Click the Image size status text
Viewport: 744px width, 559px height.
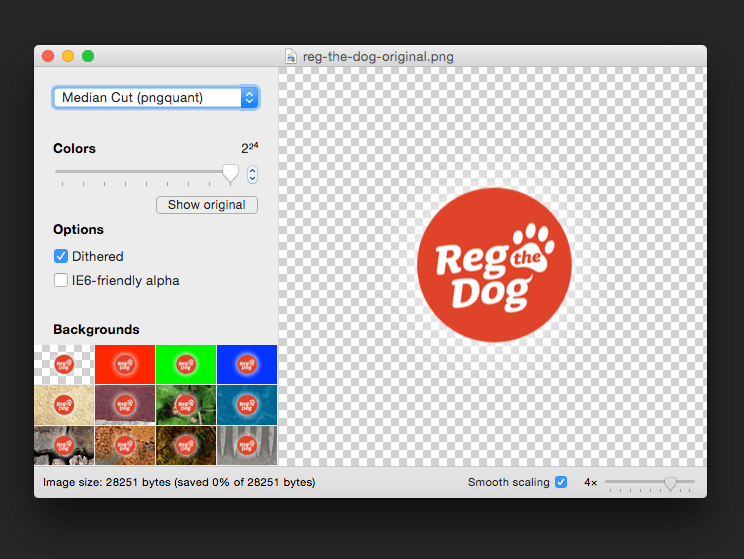point(179,482)
